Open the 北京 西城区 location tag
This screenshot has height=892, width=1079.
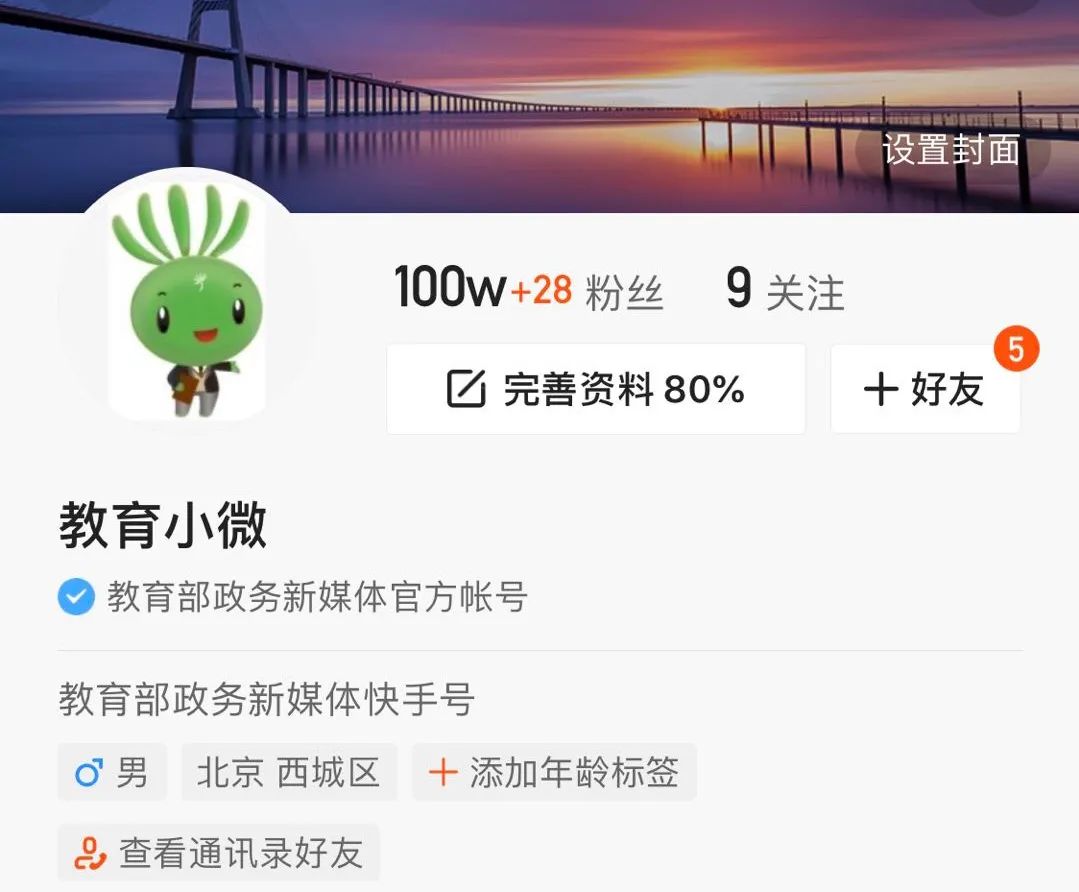289,772
